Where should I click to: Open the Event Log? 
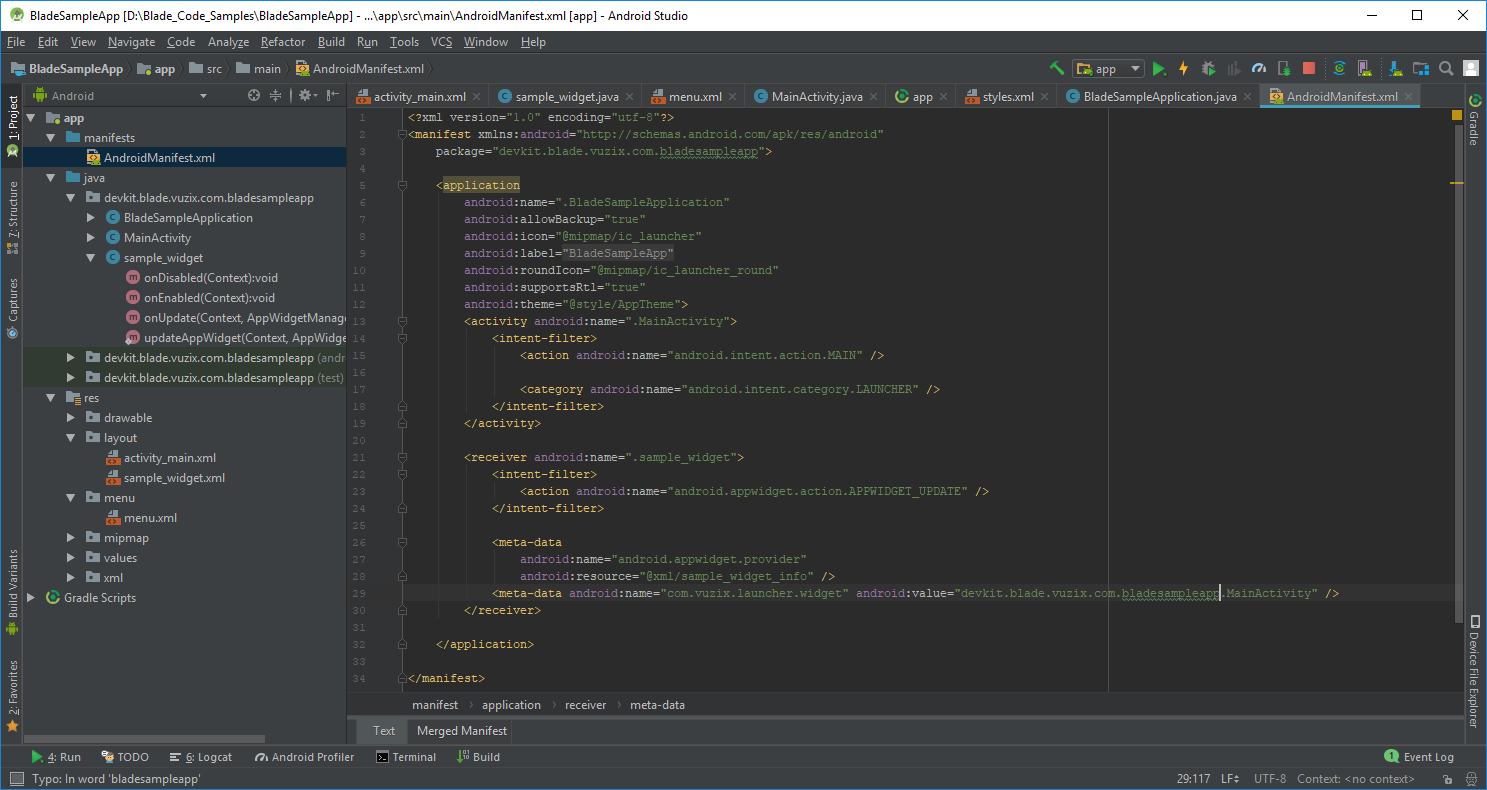(x=1419, y=757)
